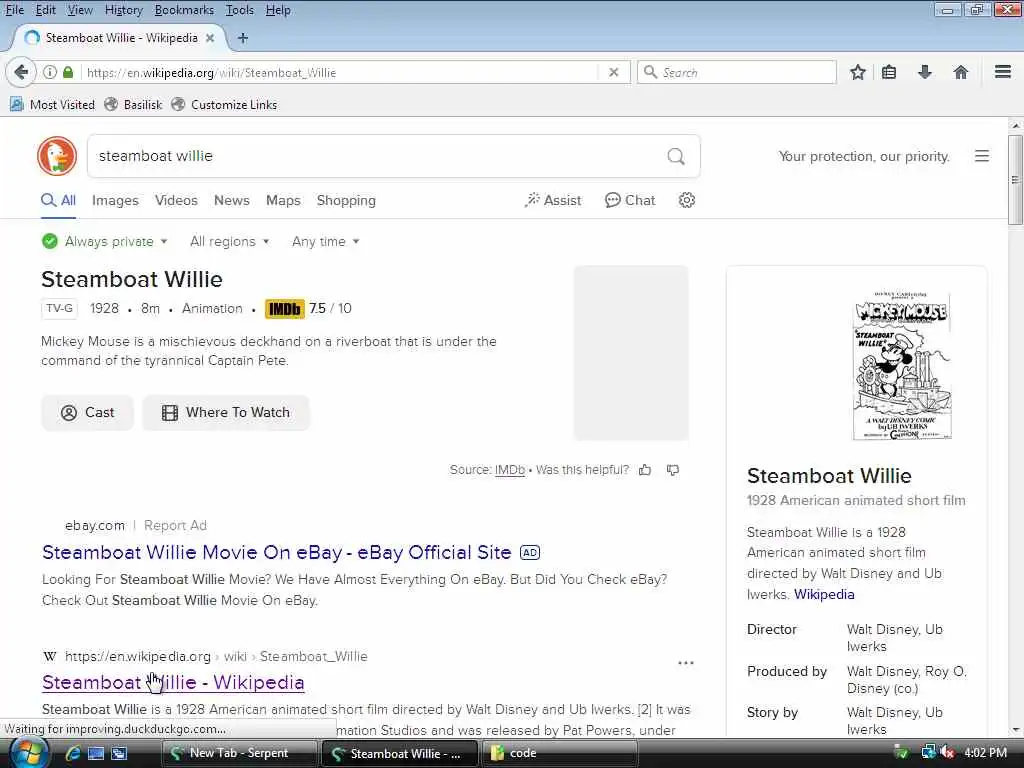Open the Tools menu

pos(239,10)
